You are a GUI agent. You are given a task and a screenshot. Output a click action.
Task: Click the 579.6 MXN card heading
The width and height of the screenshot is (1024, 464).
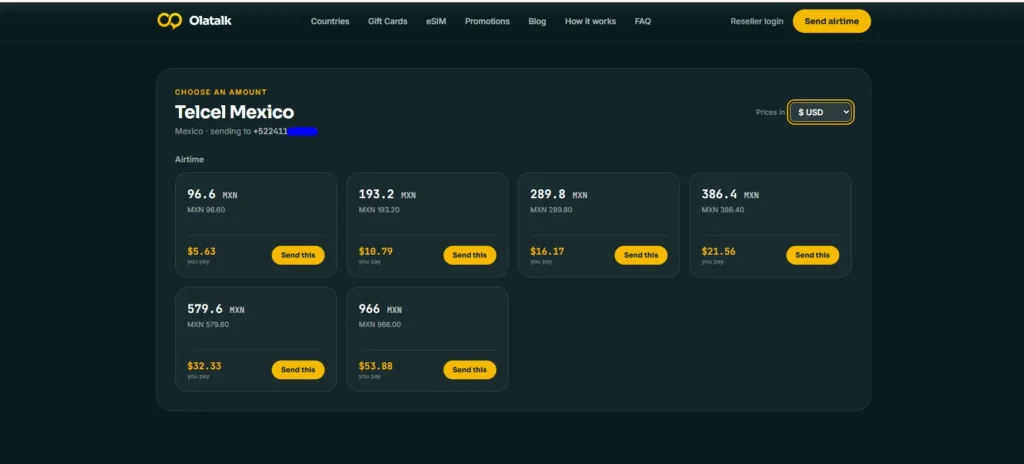coord(216,309)
